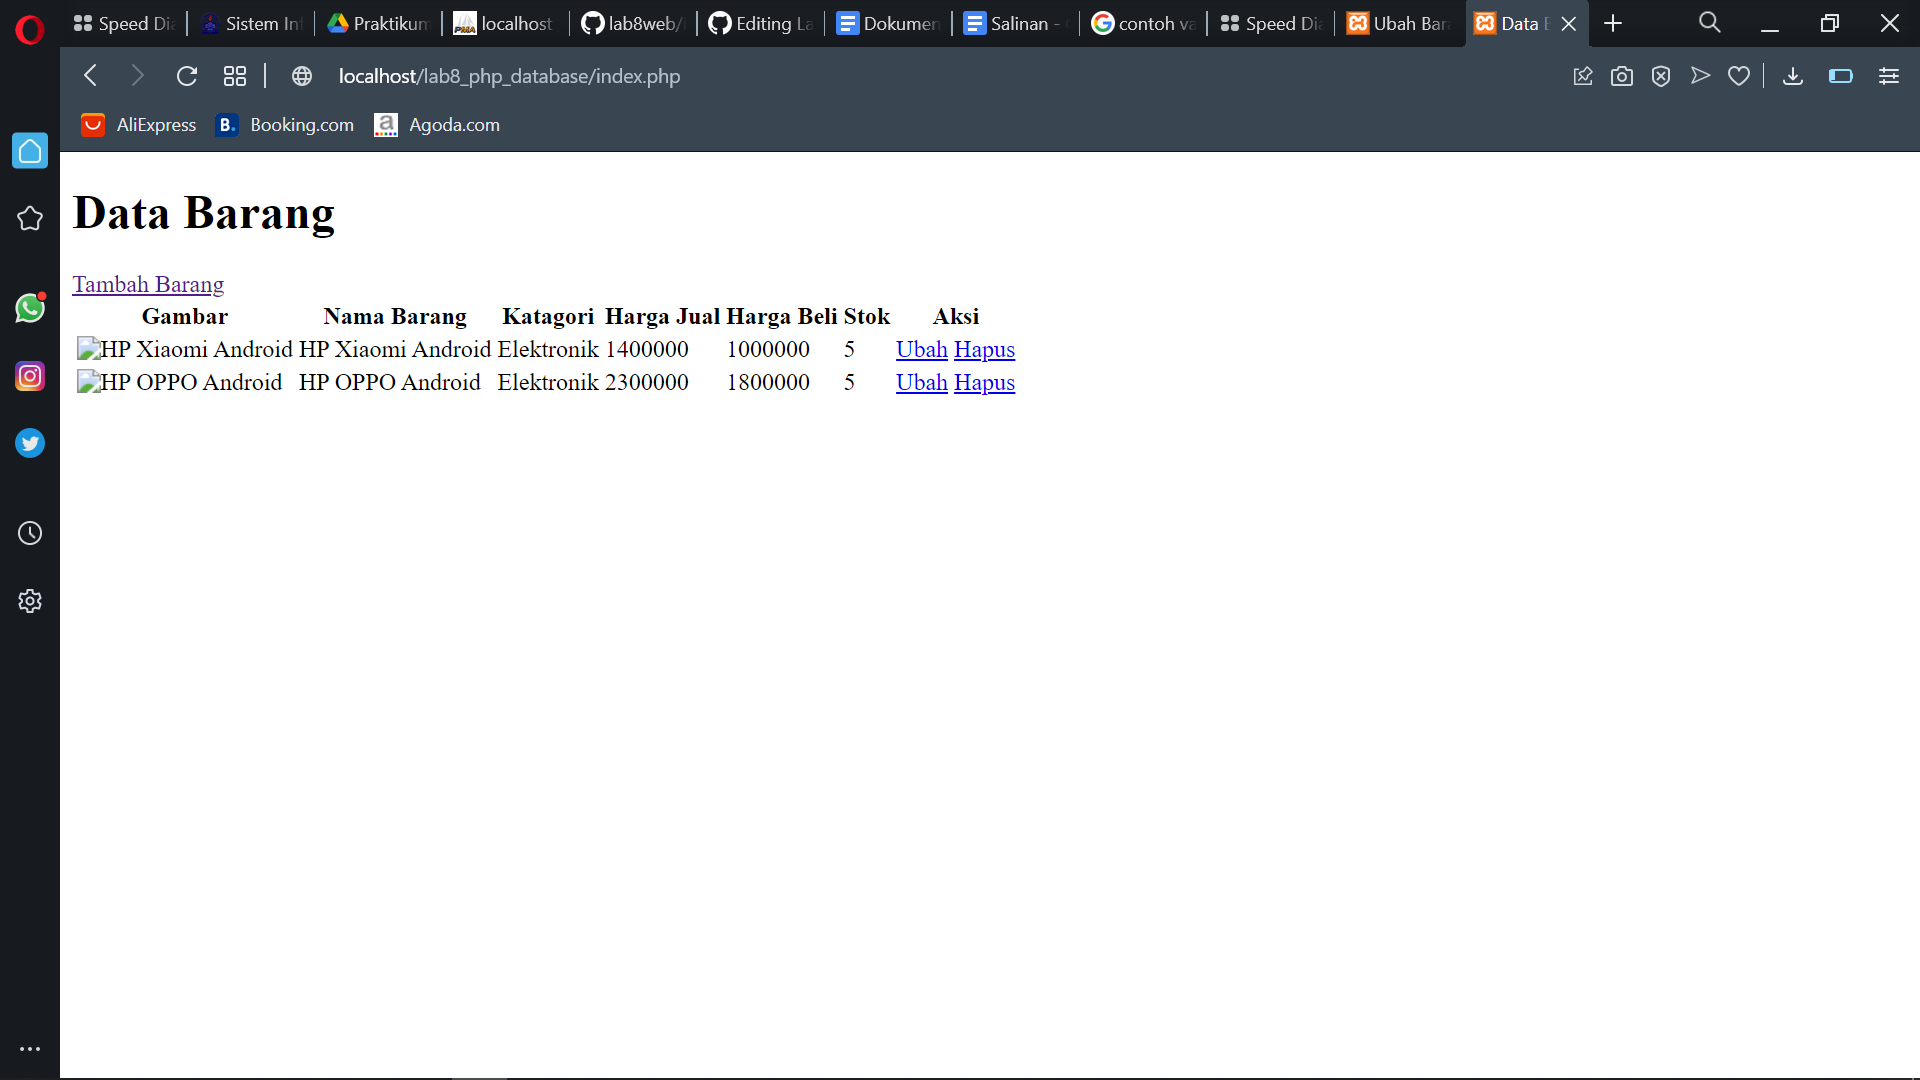This screenshot has height=1080, width=1920.
Task: Add page to bookmarks heart icon
Action: (x=1739, y=76)
